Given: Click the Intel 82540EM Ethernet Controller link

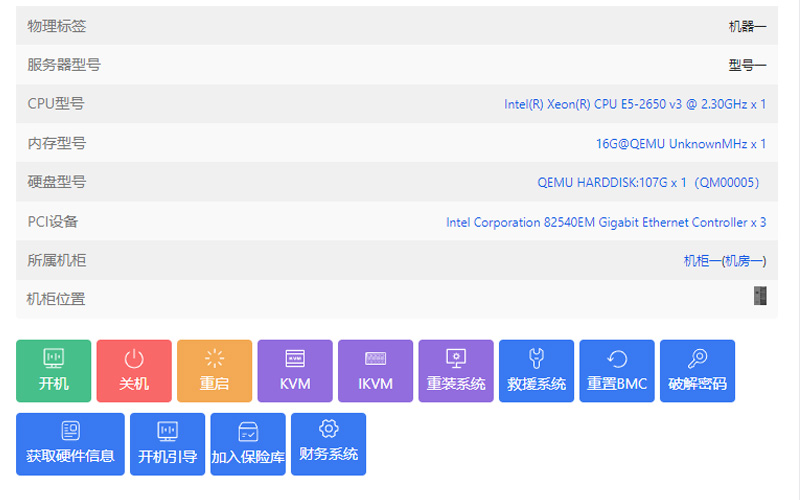Looking at the screenshot, I should tap(606, 222).
